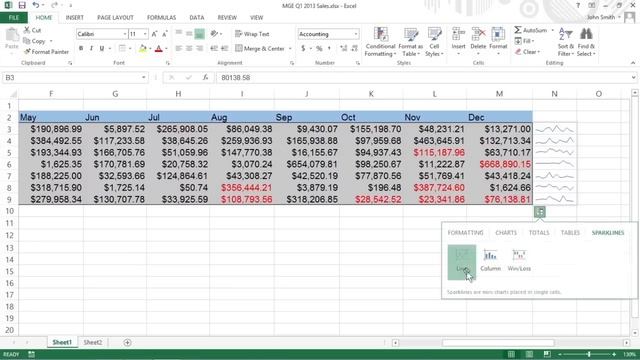
Task: Open Find & Select
Action: pos(586,42)
